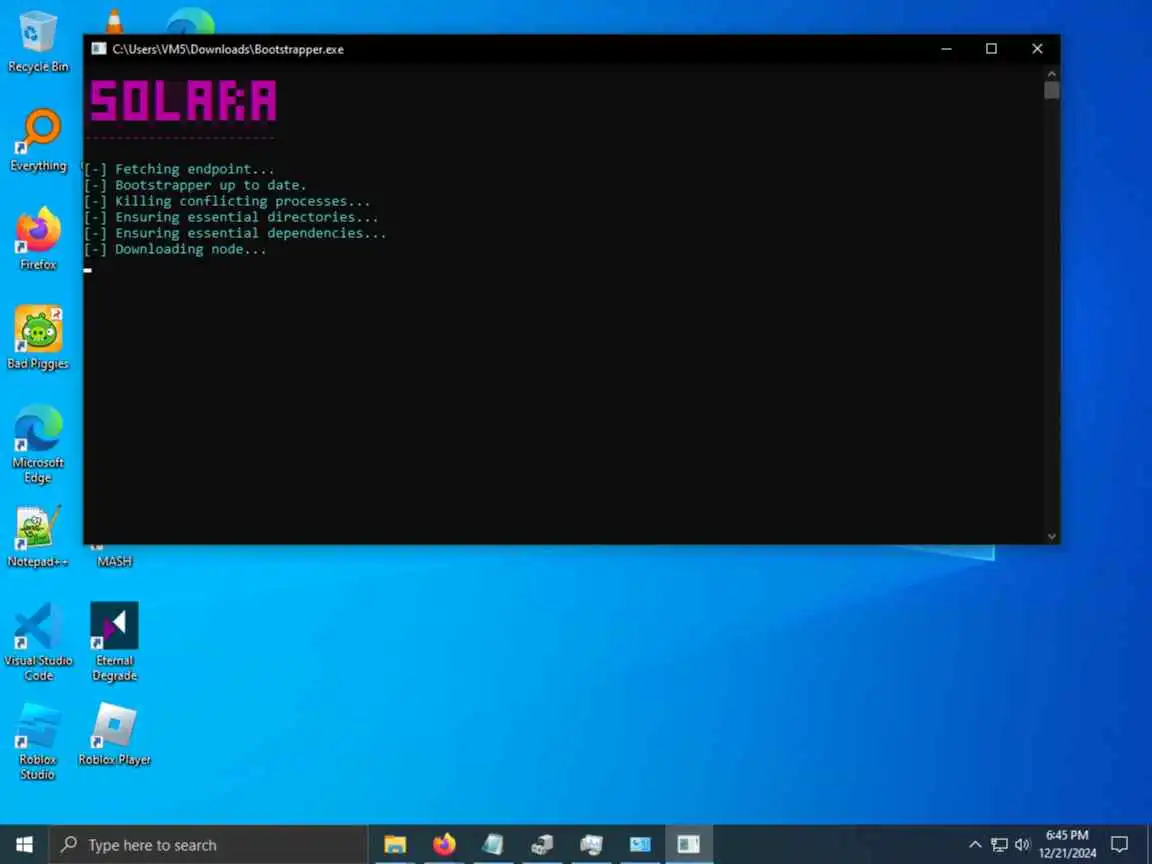The width and height of the screenshot is (1152, 864).
Task: Open the volume control tray icon
Action: pos(1023,845)
